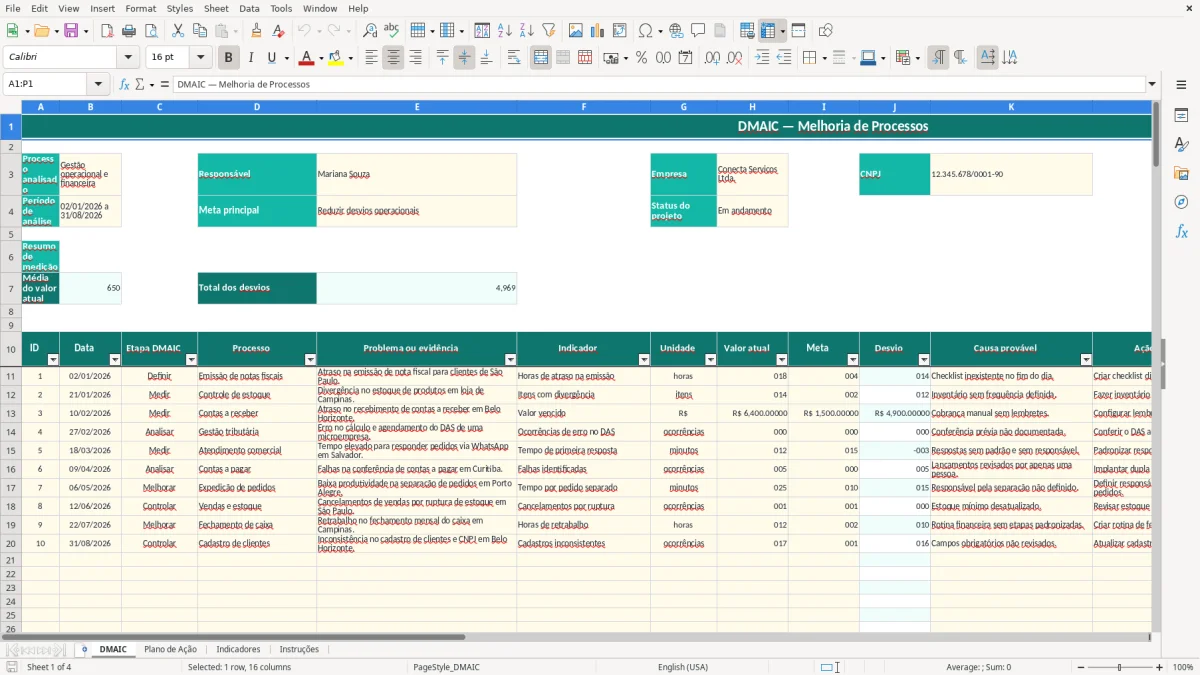Expand the formula bar
The height and width of the screenshot is (675, 1200).
pos(1152,84)
